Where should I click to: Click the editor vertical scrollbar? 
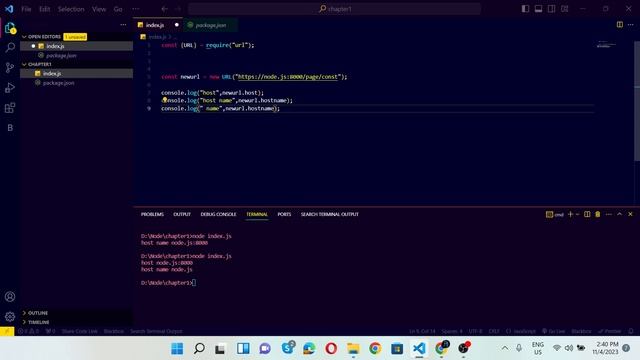coord(637,100)
